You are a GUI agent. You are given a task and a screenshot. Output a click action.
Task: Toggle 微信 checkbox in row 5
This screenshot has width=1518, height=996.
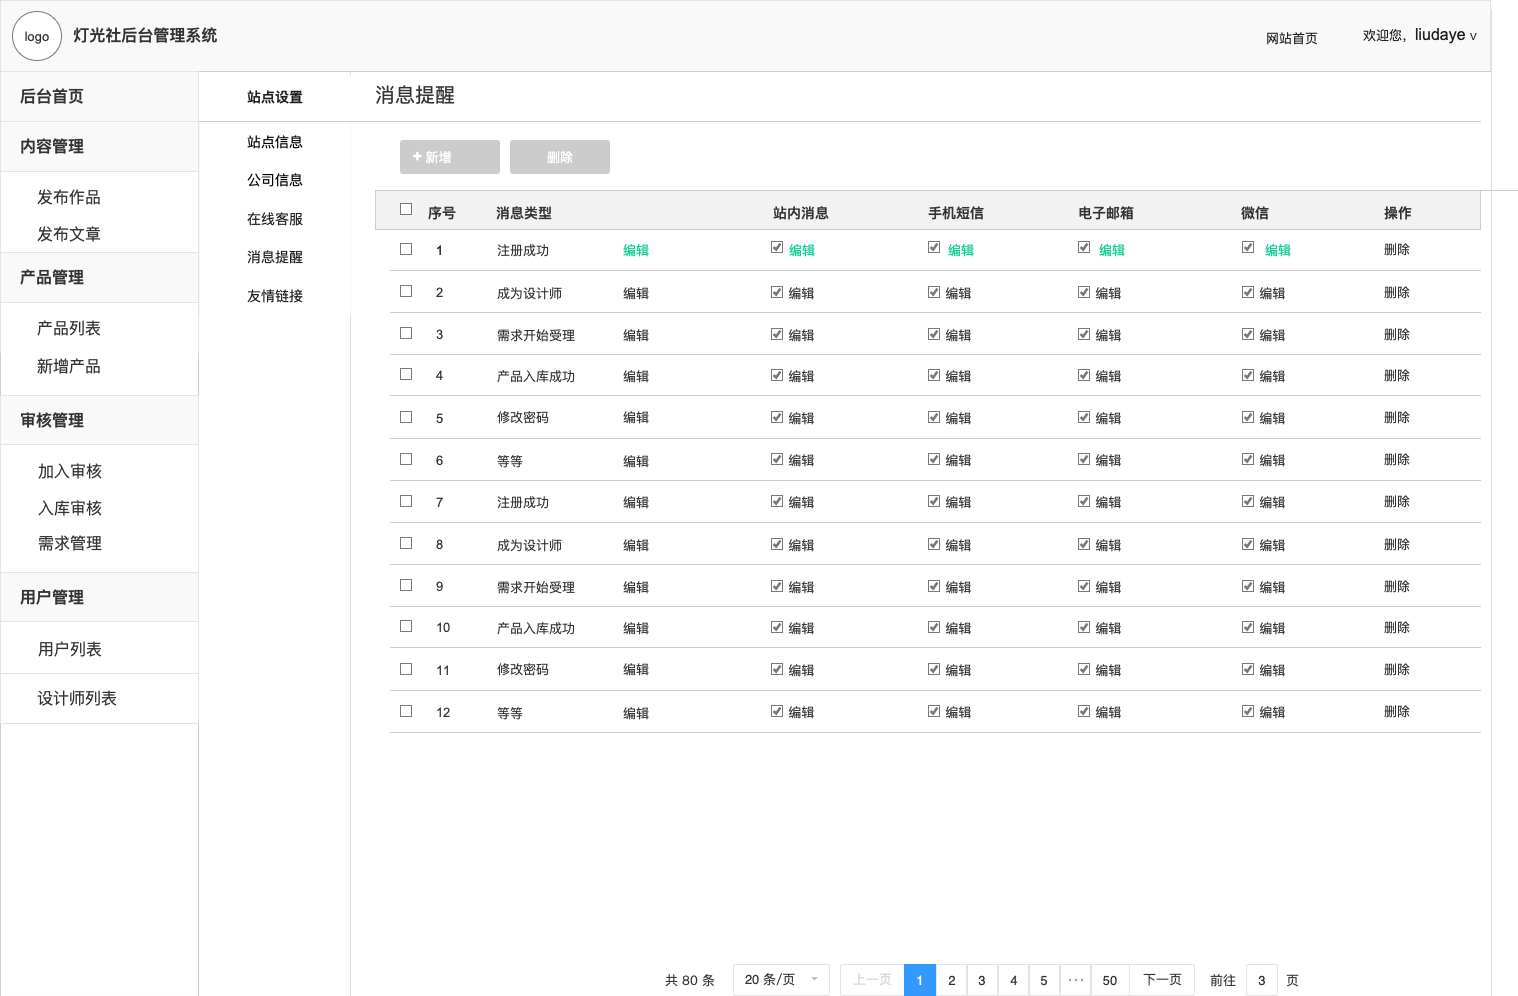click(1248, 417)
